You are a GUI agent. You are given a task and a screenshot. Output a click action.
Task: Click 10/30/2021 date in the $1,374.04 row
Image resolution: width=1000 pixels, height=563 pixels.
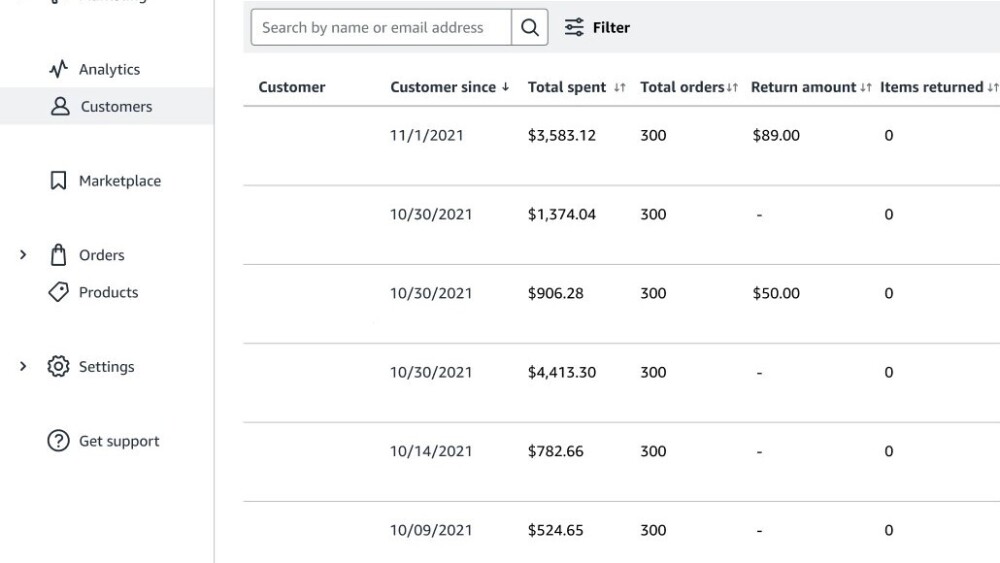point(431,214)
